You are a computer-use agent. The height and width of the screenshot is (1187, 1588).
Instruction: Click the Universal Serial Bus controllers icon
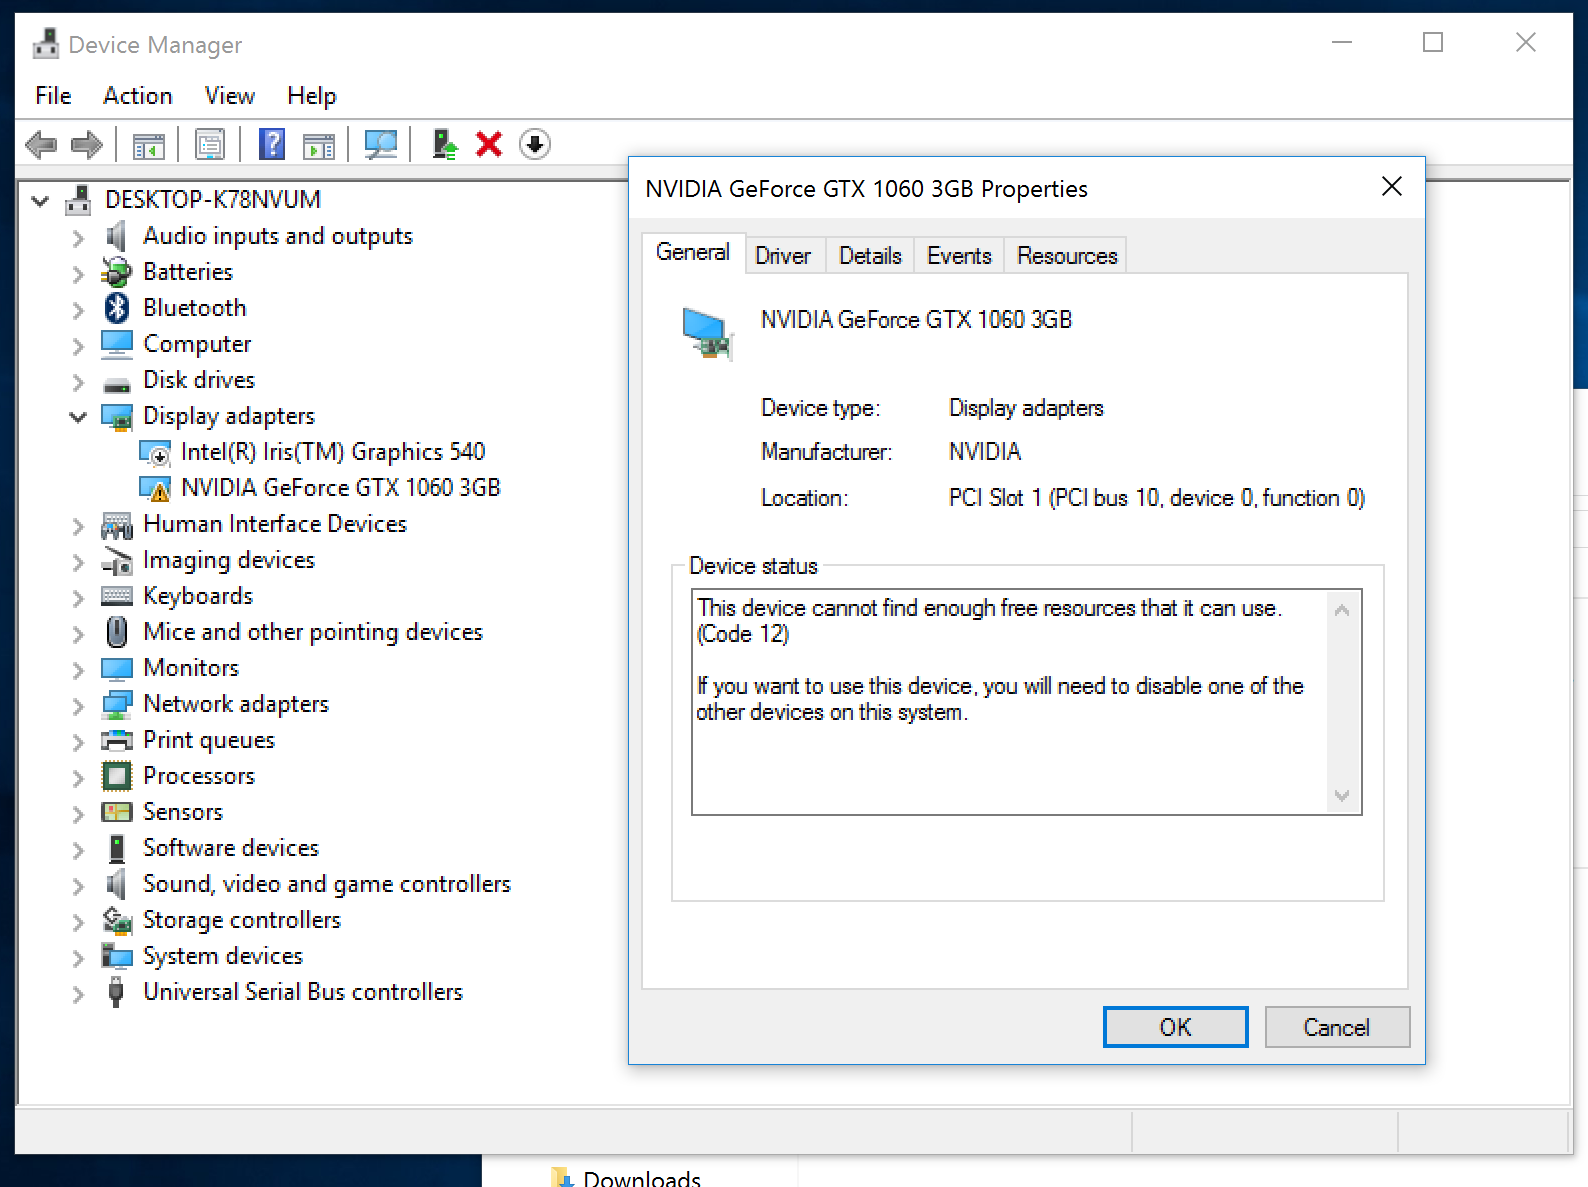(116, 992)
